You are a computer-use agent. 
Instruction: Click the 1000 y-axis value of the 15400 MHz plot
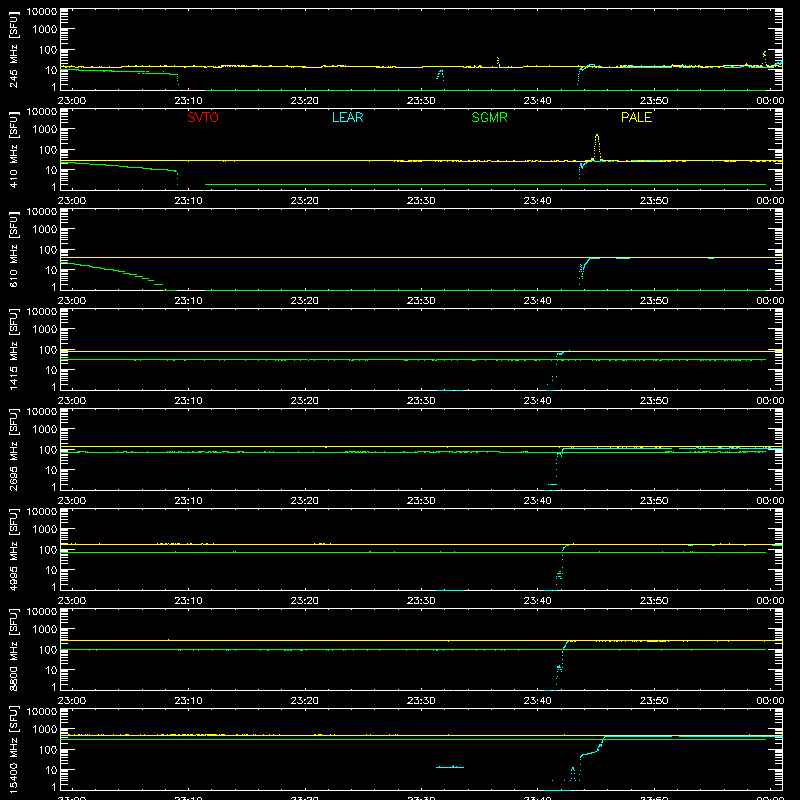tap(45, 730)
